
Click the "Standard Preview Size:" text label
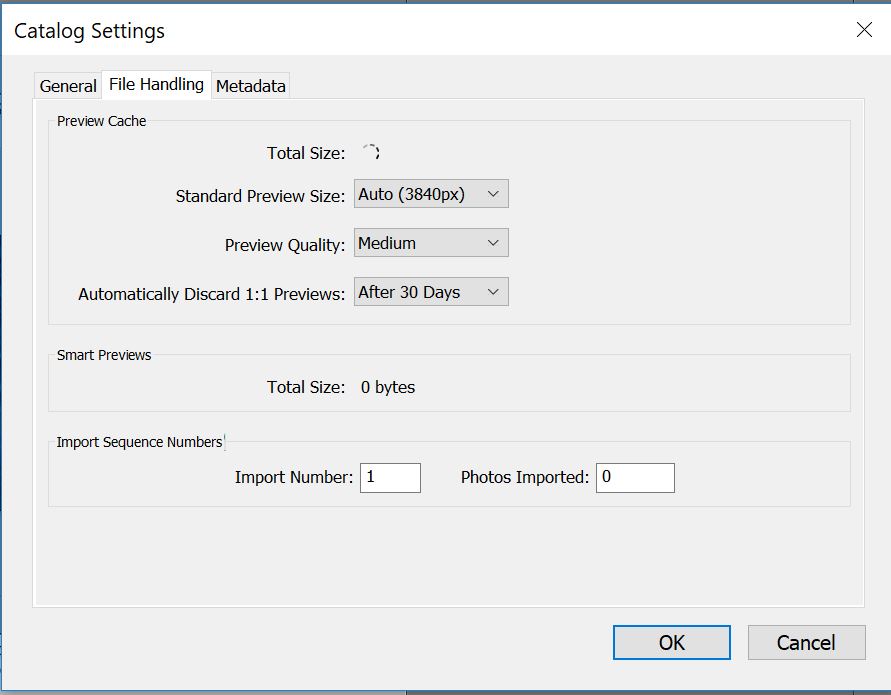[260, 196]
